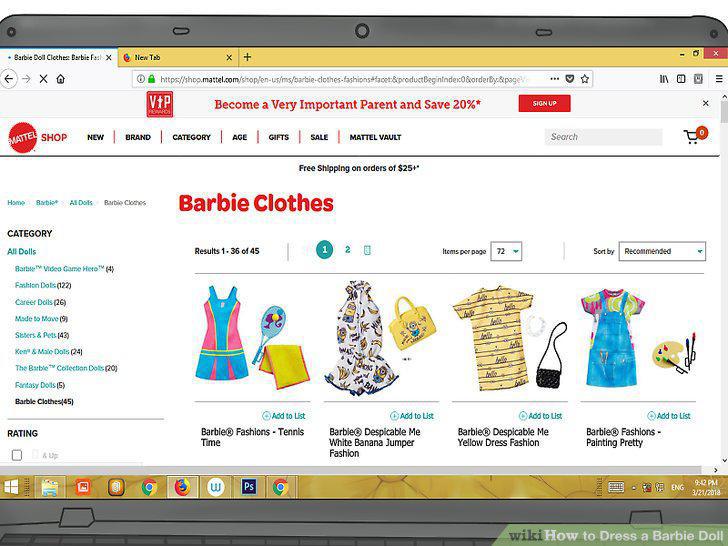Filter by Career Dolls (26)
Screen dimensions: 728x546
tap(40, 302)
